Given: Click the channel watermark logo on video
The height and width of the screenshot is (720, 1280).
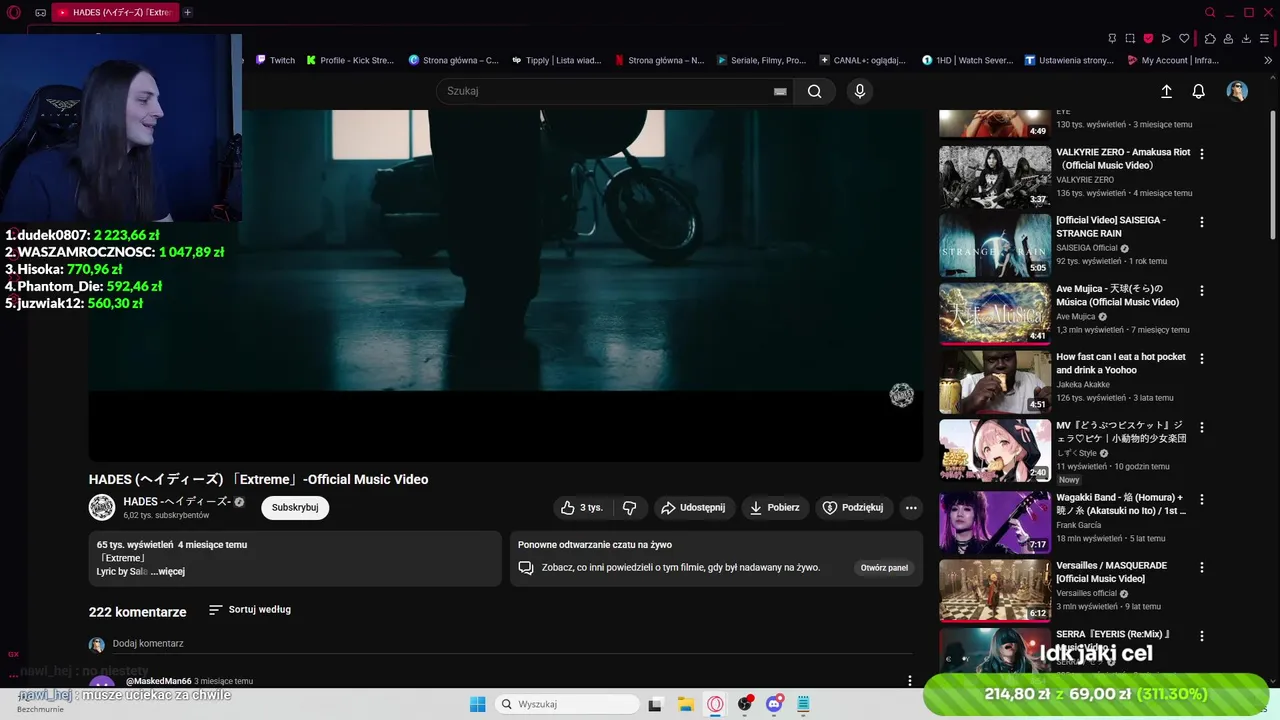Looking at the screenshot, I should (902, 395).
